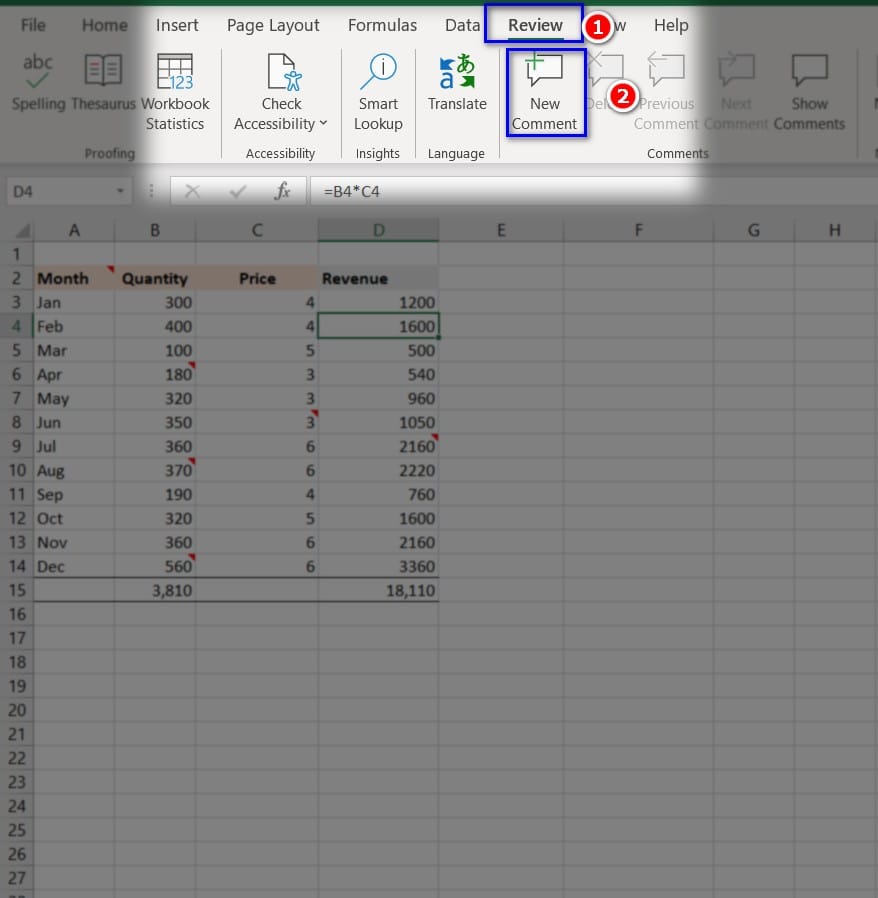Switch to the Insert tab
This screenshot has height=898, width=878.
coord(177,25)
